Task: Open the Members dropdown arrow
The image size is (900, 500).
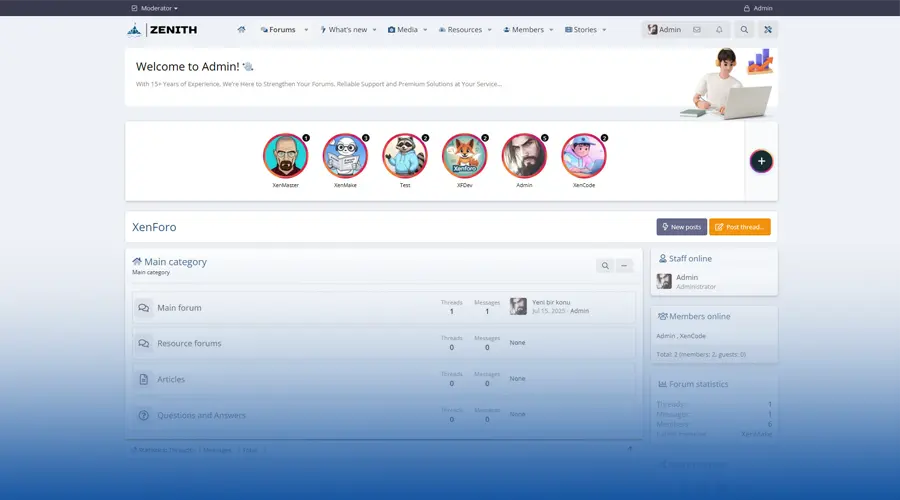Action: click(552, 30)
